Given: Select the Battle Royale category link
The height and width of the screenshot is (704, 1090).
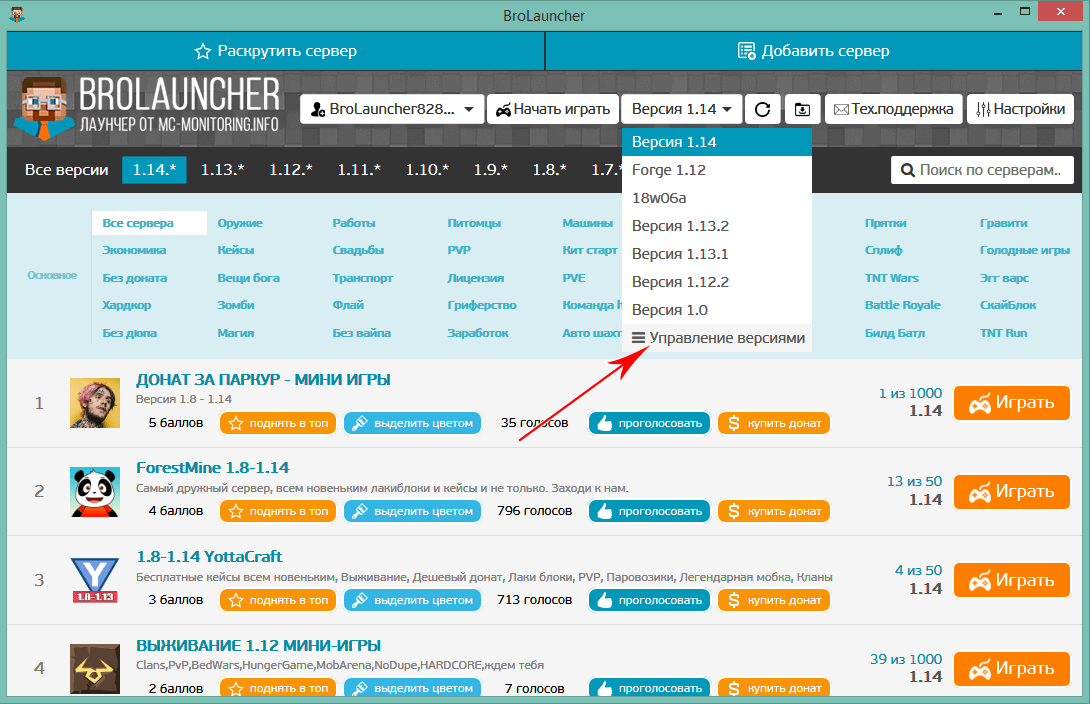Looking at the screenshot, I should 902,305.
